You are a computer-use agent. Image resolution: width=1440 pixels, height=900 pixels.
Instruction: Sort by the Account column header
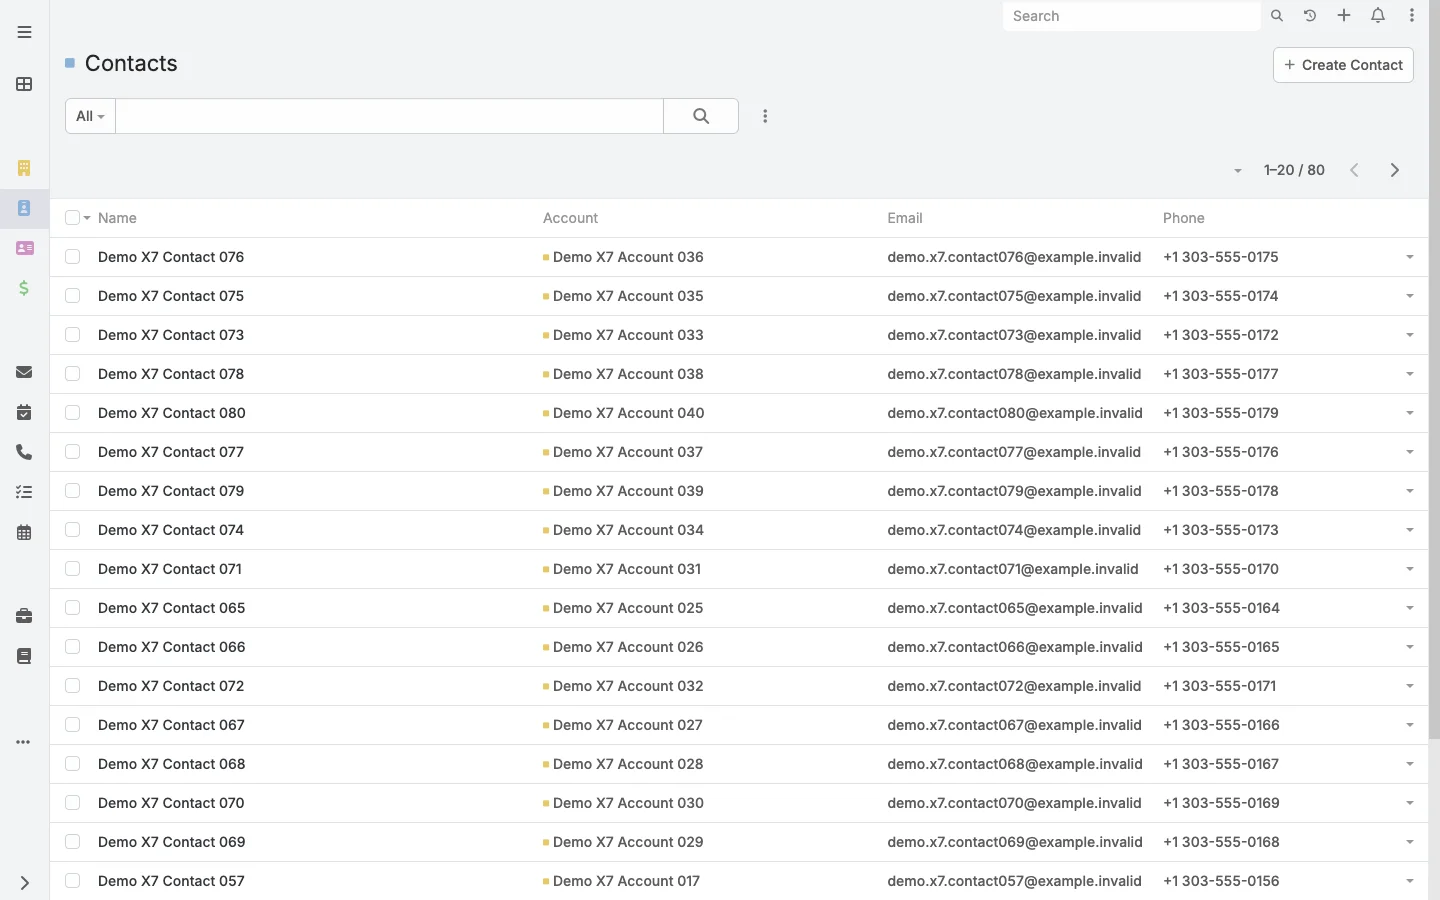point(570,218)
